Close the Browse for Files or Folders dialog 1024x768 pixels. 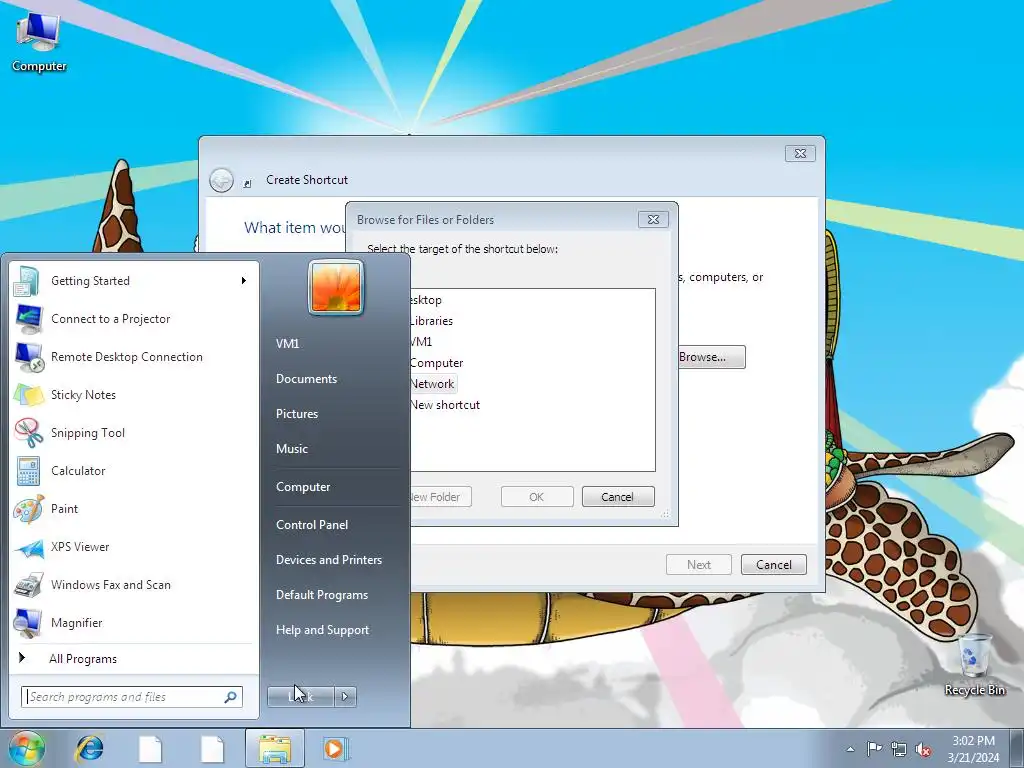coord(653,219)
